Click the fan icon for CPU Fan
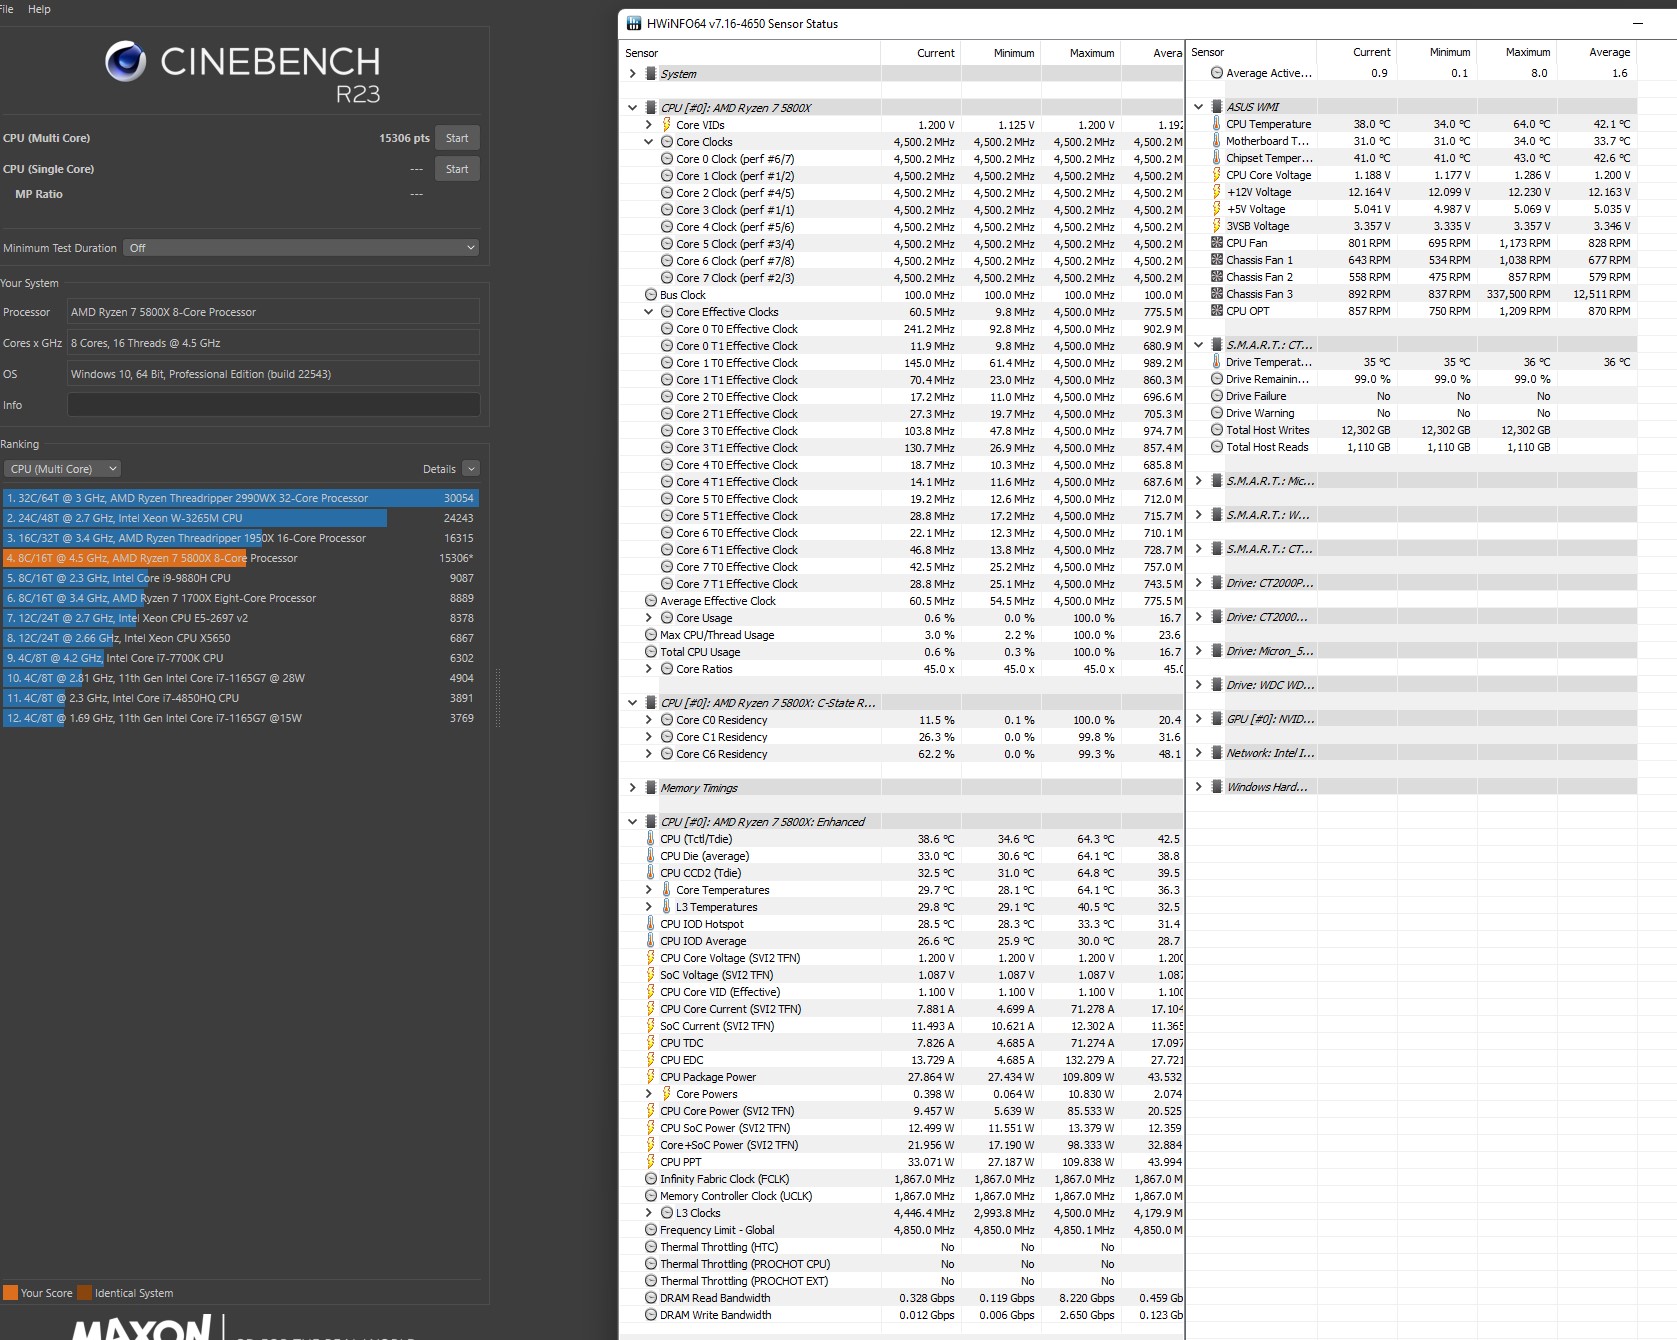The width and height of the screenshot is (1677, 1340). pos(1217,243)
